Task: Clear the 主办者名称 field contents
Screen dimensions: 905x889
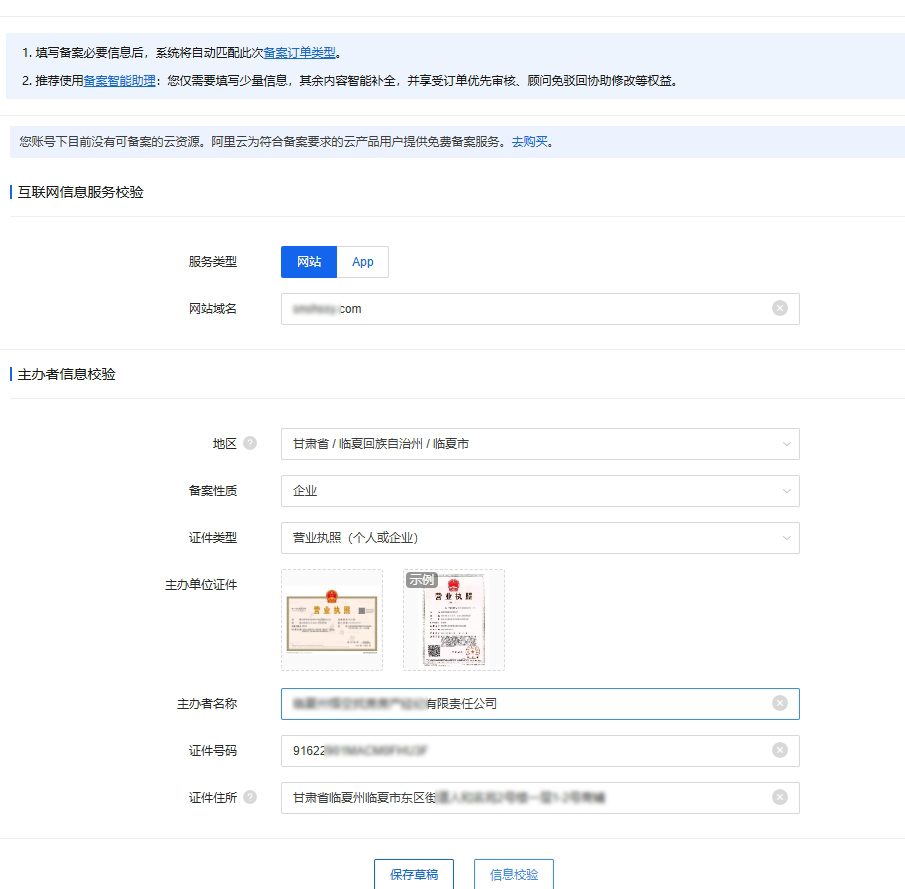Action: pyautogui.click(x=781, y=704)
